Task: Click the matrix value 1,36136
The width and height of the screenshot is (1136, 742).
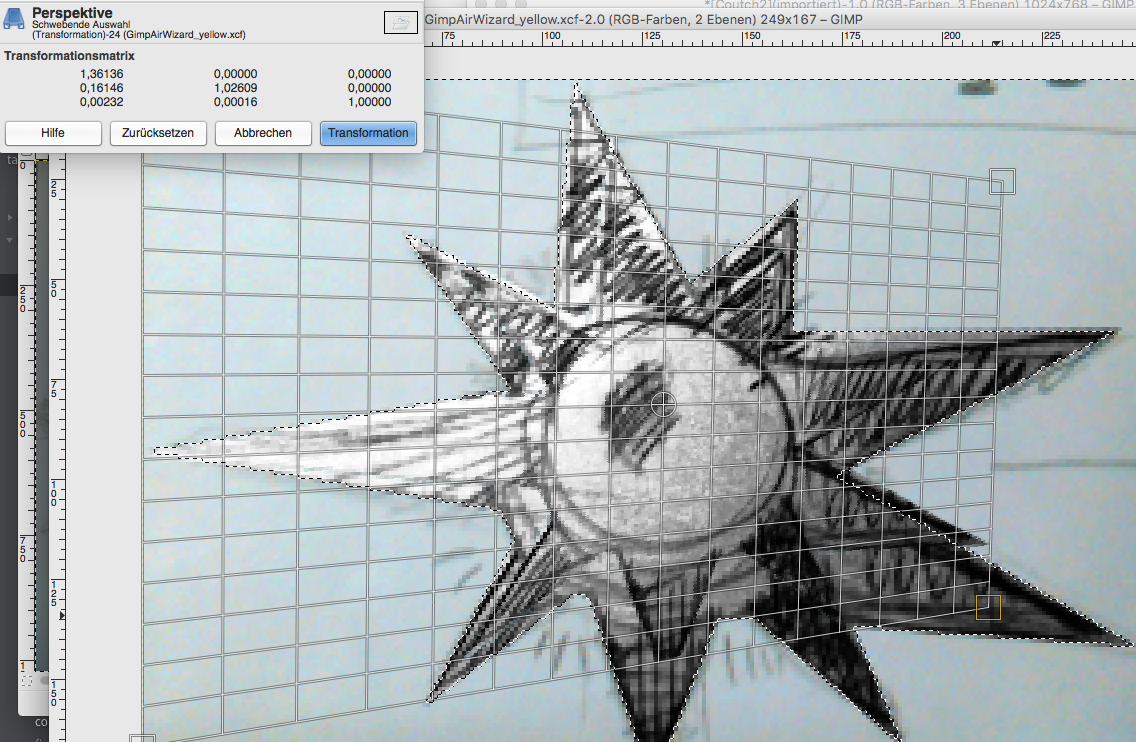Action: (101, 74)
